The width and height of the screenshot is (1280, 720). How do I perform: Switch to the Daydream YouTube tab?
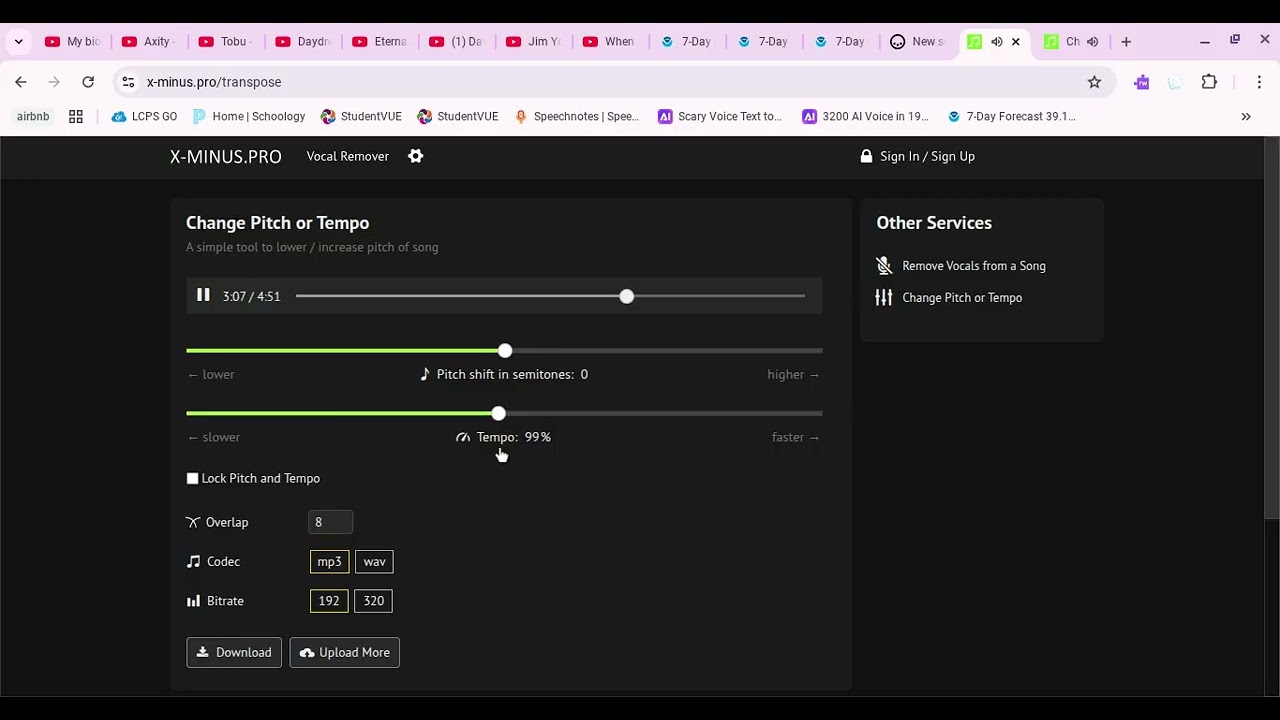[303, 41]
